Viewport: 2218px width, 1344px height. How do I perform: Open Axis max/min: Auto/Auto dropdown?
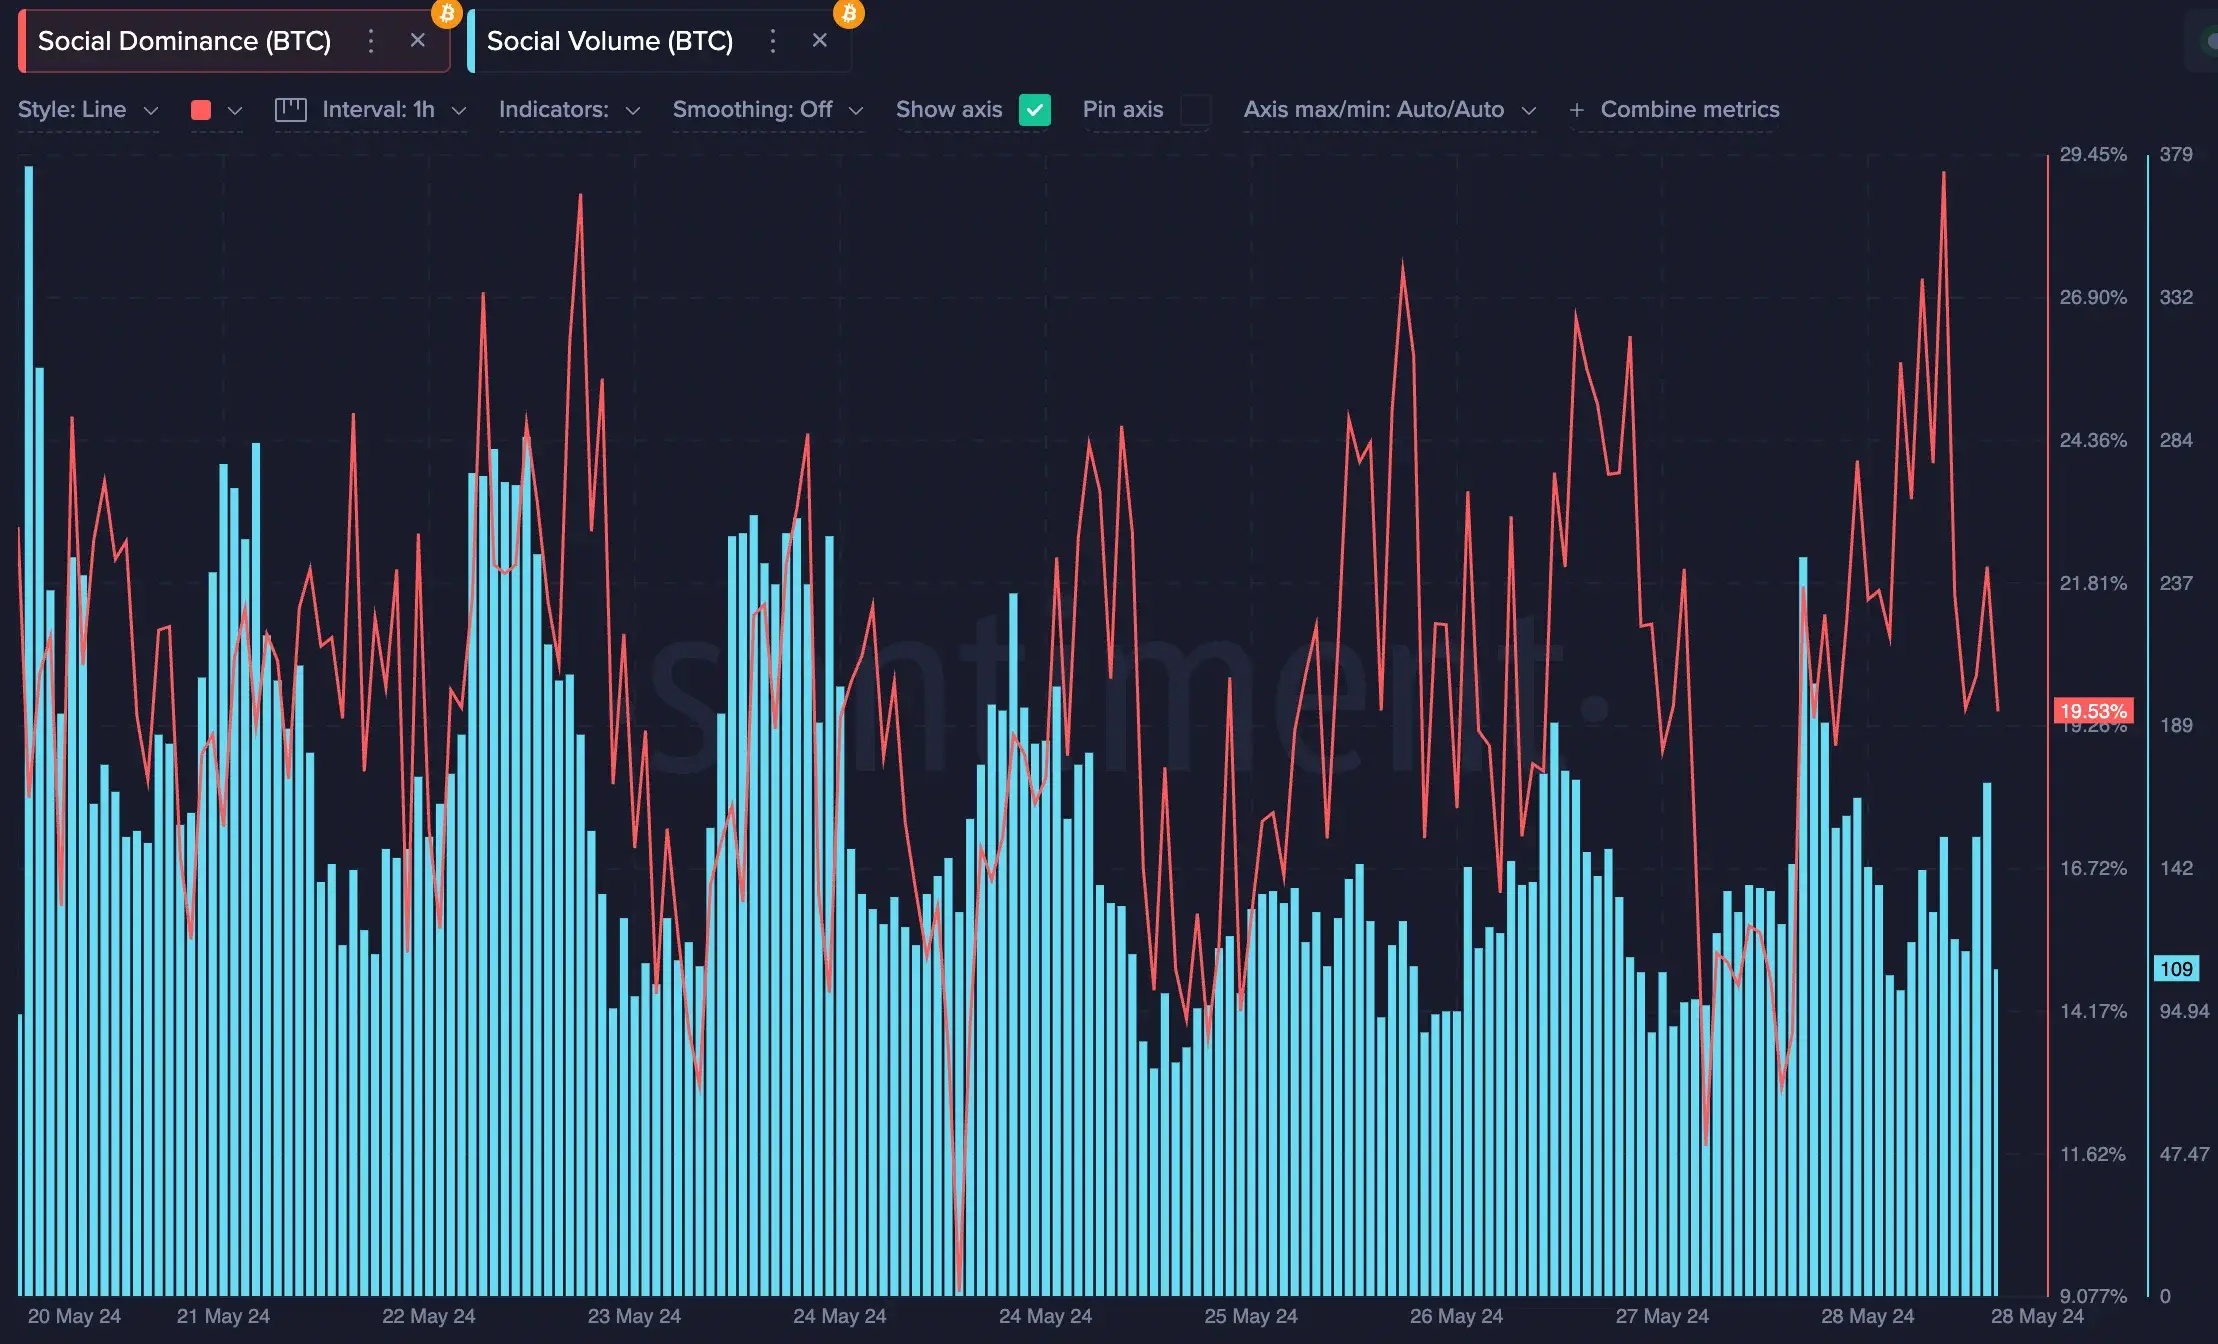[1390, 110]
